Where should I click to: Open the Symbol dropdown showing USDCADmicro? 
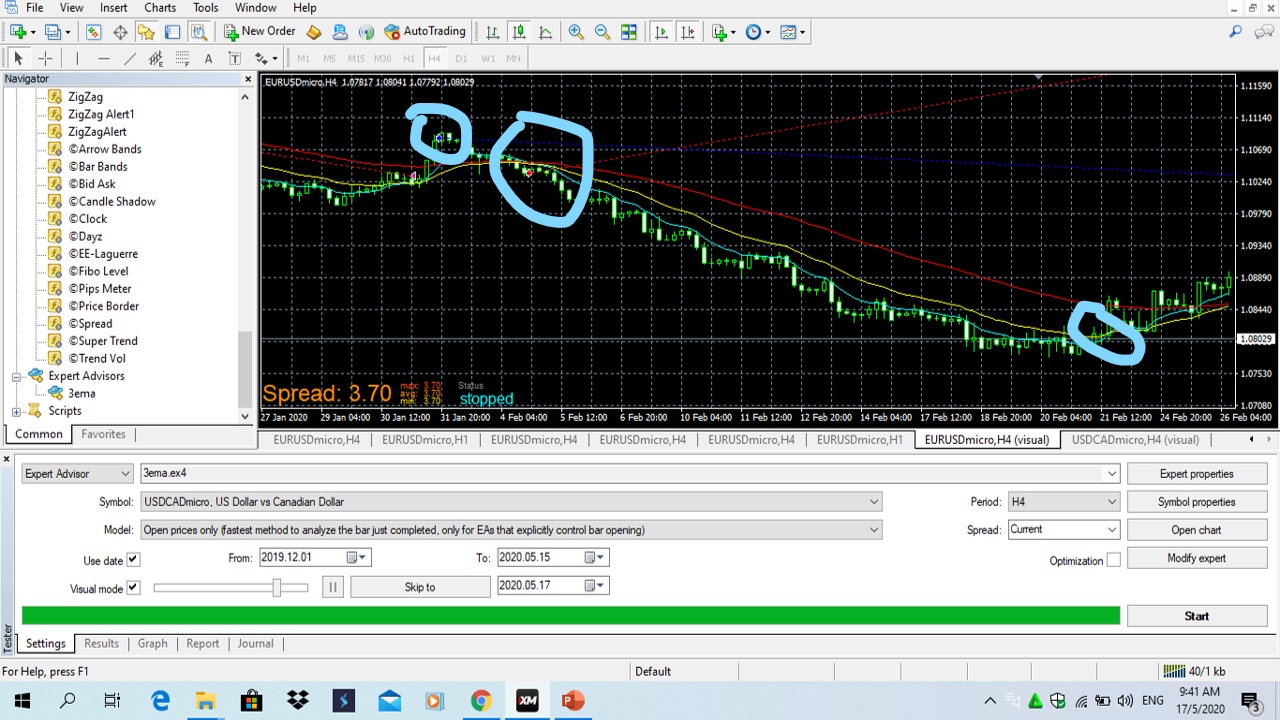point(874,502)
